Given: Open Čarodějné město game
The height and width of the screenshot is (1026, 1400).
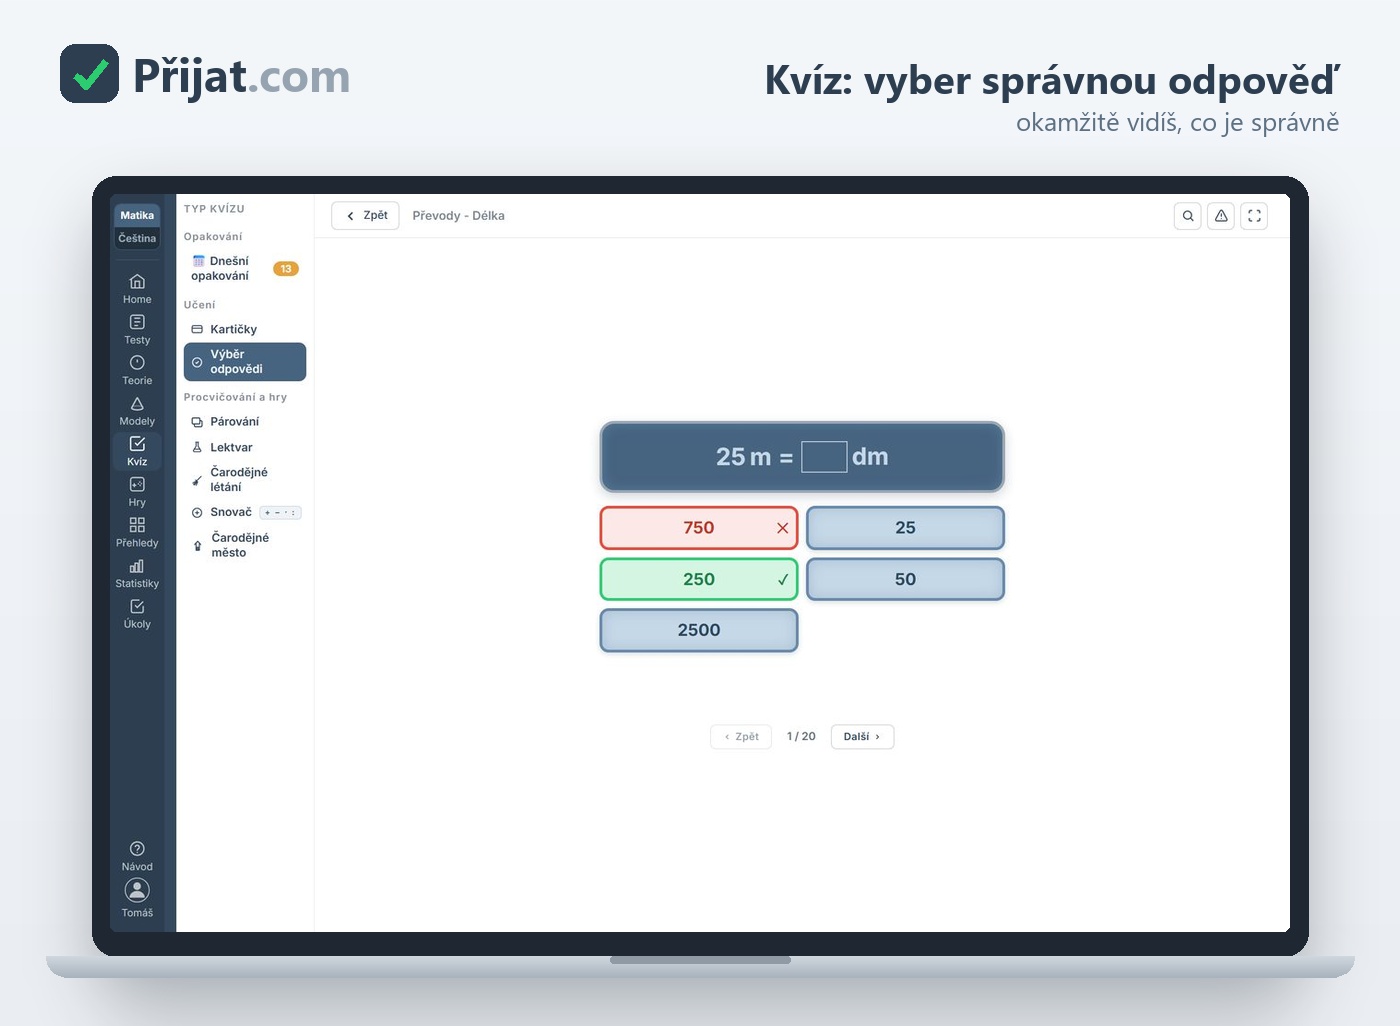Looking at the screenshot, I should pos(245,545).
